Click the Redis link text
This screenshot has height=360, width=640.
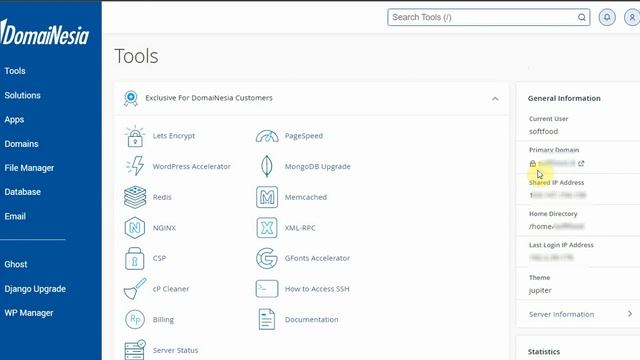162,197
